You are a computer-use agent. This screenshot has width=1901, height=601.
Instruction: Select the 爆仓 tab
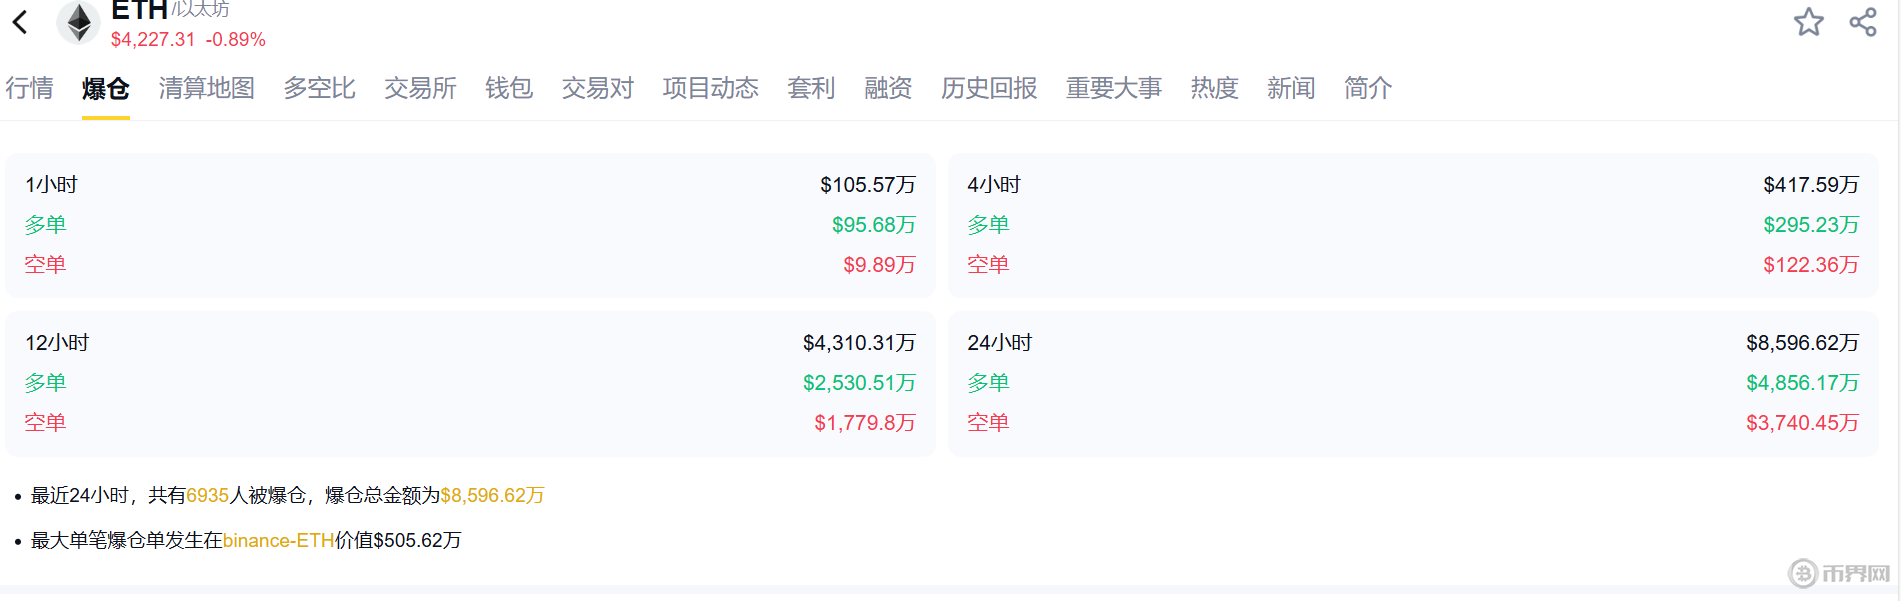pos(105,88)
